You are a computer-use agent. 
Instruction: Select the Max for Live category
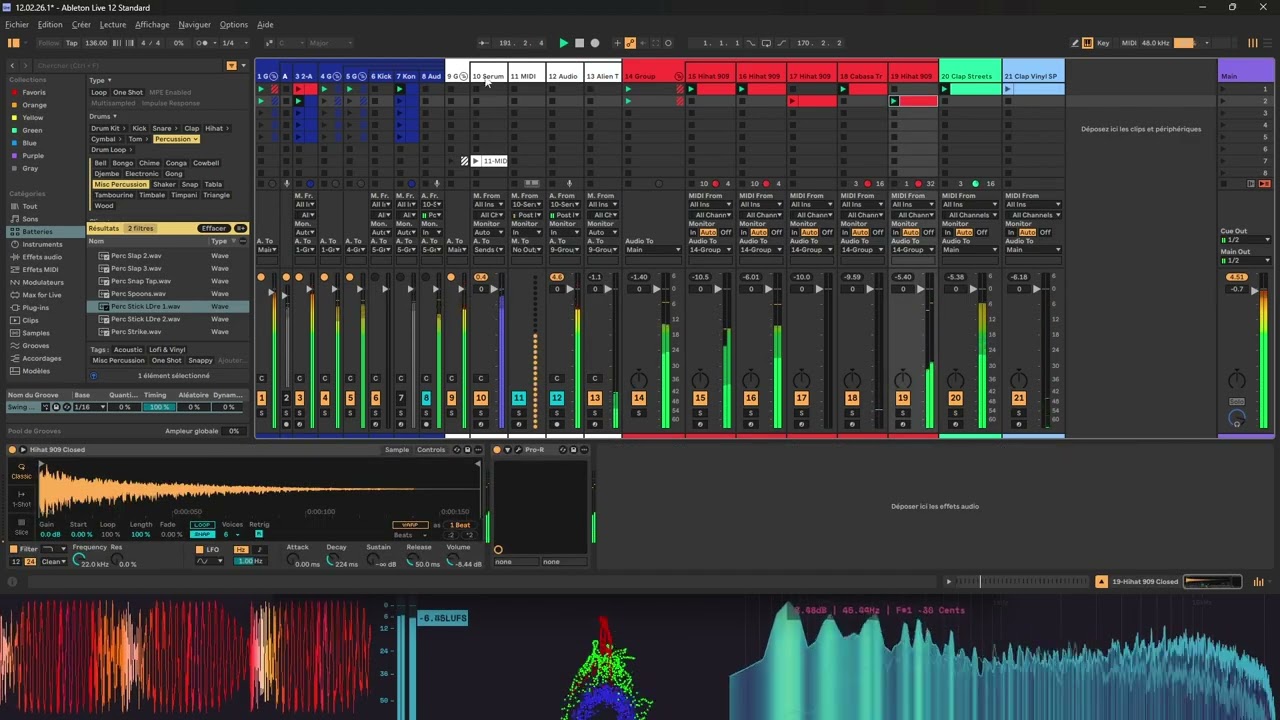click(42, 295)
